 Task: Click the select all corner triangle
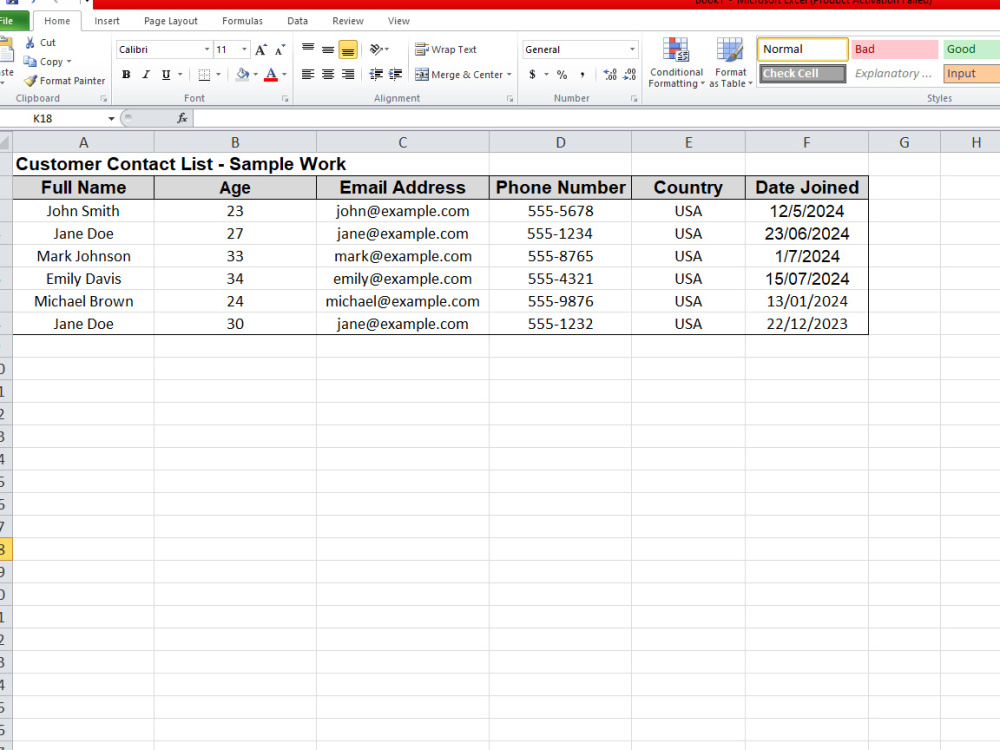(5, 142)
